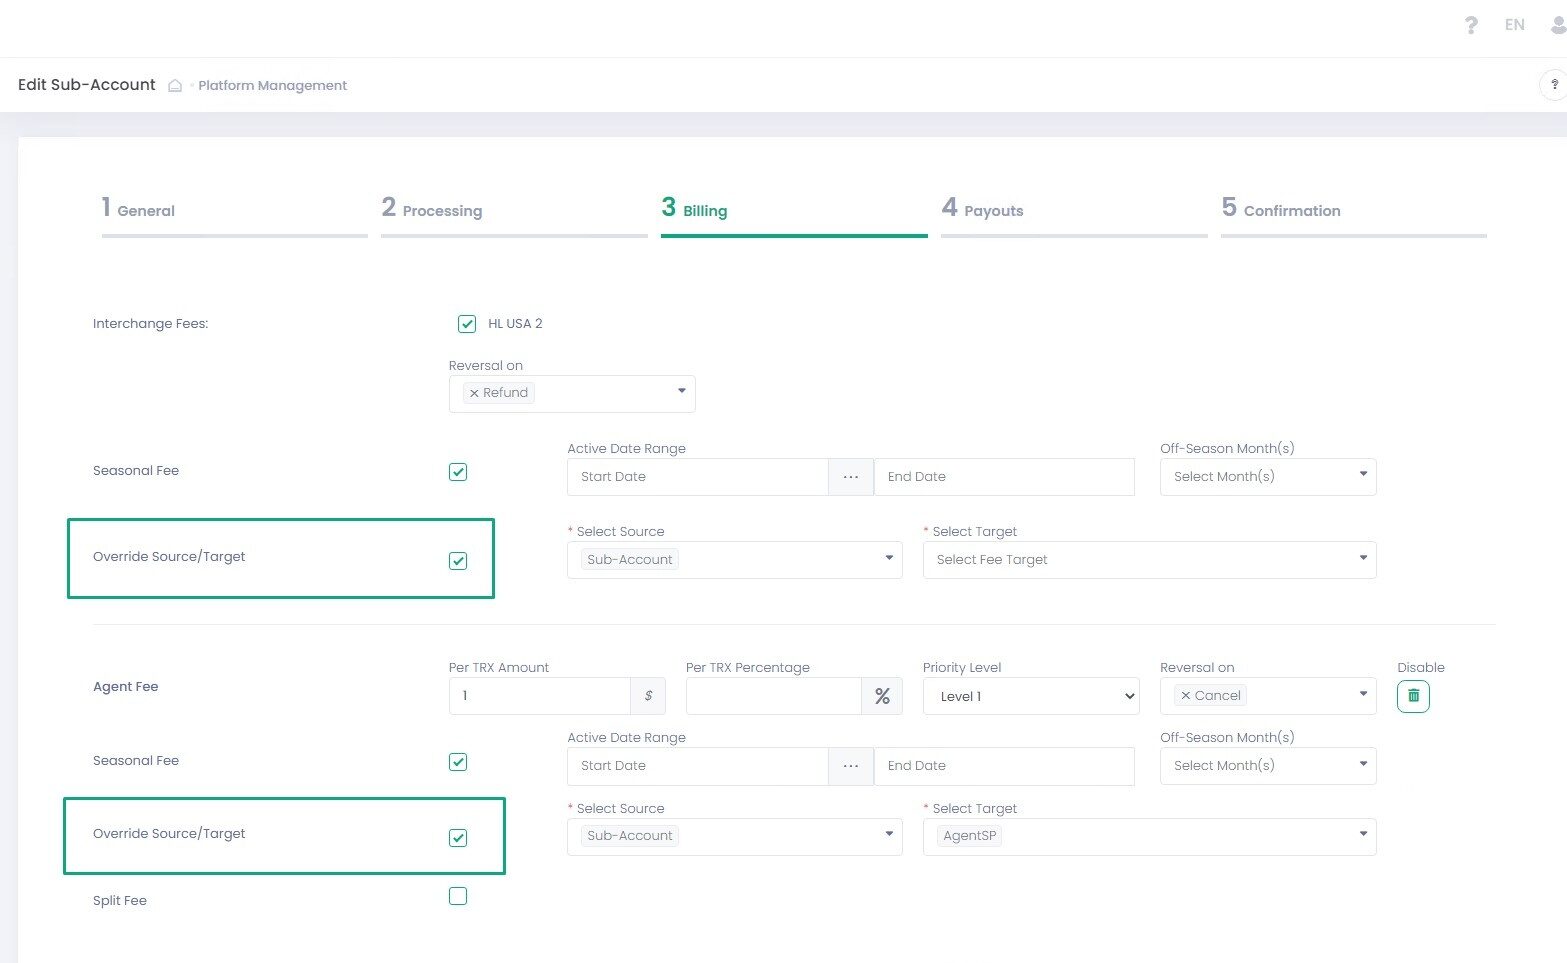Click the home icon in breadcrumb
The width and height of the screenshot is (1567, 963).
[x=175, y=86]
